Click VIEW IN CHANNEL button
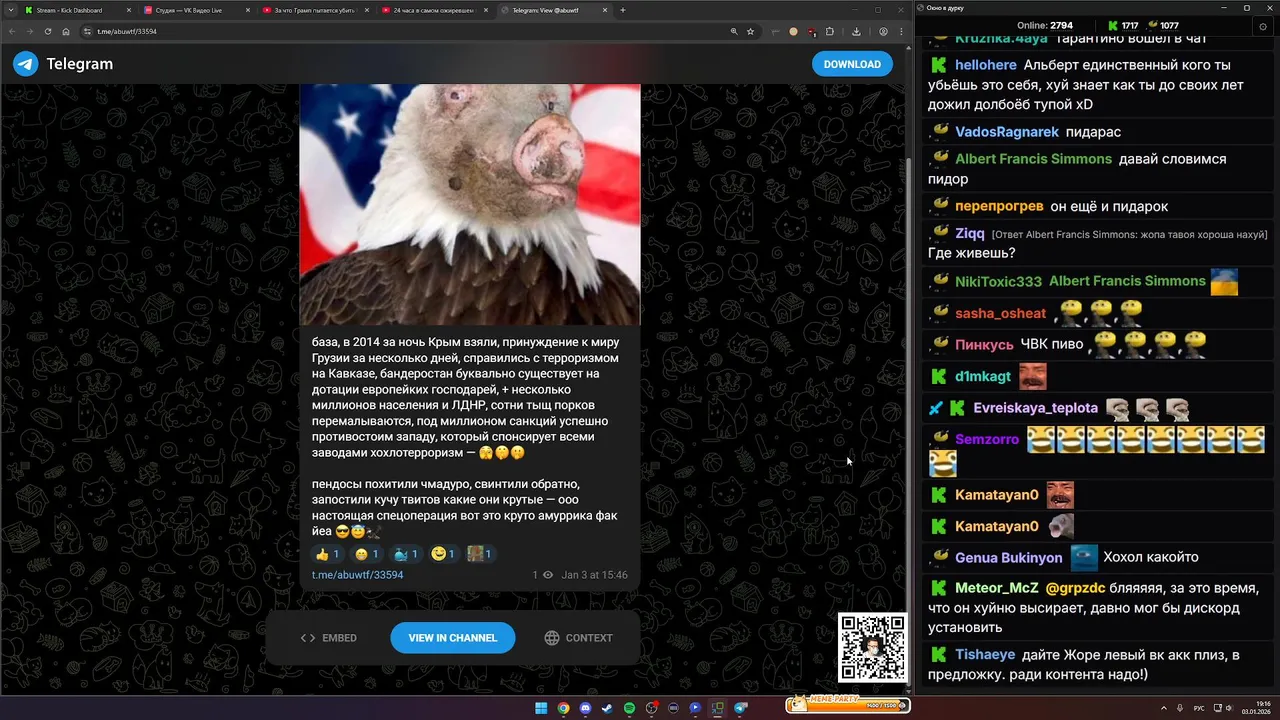This screenshot has width=1280, height=720. click(x=453, y=638)
